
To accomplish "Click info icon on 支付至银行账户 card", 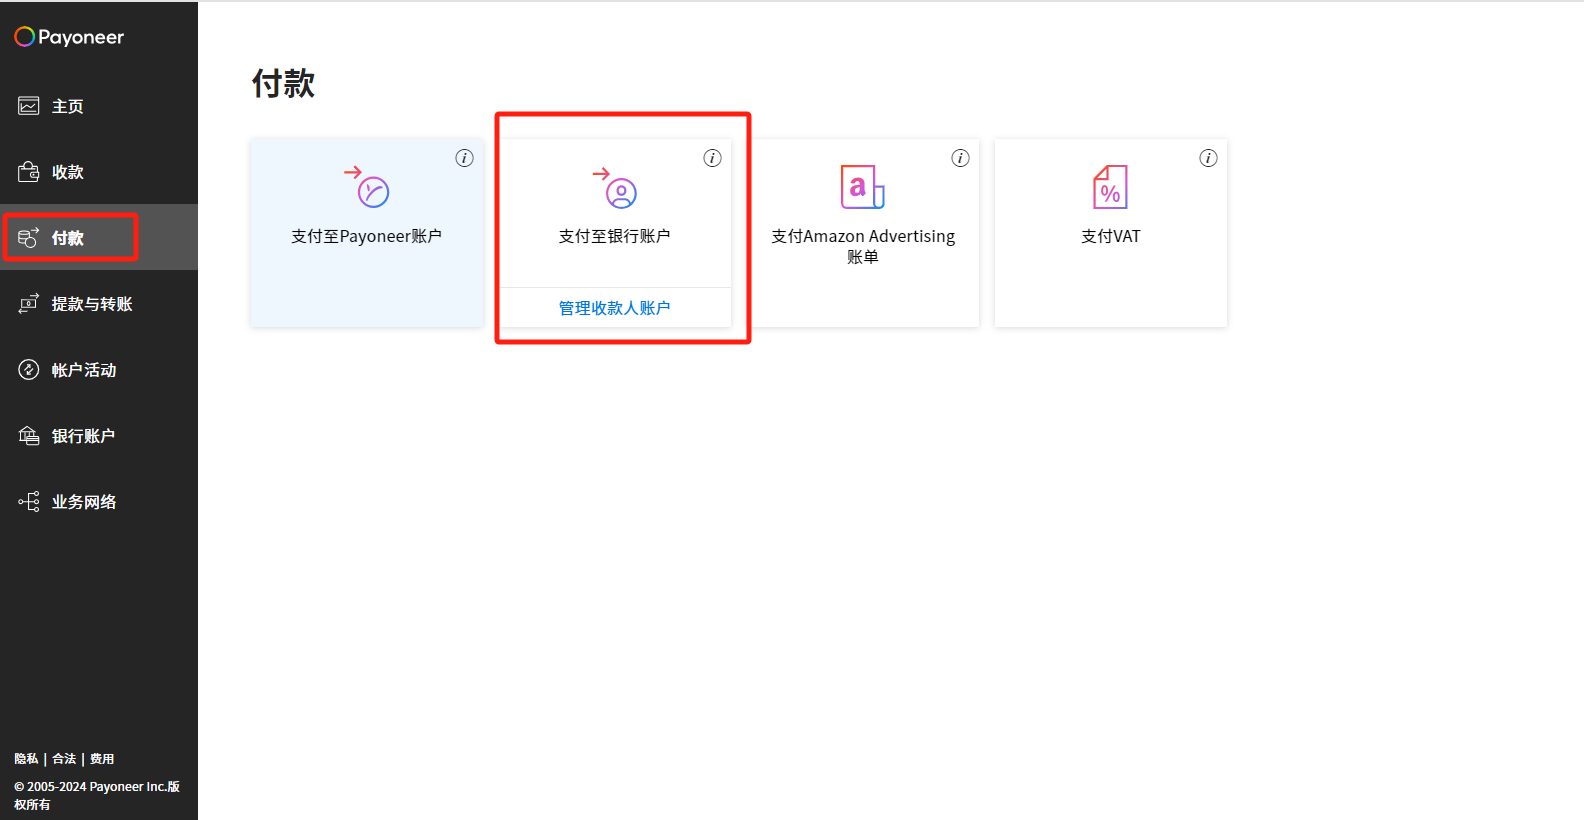I will tap(712, 158).
